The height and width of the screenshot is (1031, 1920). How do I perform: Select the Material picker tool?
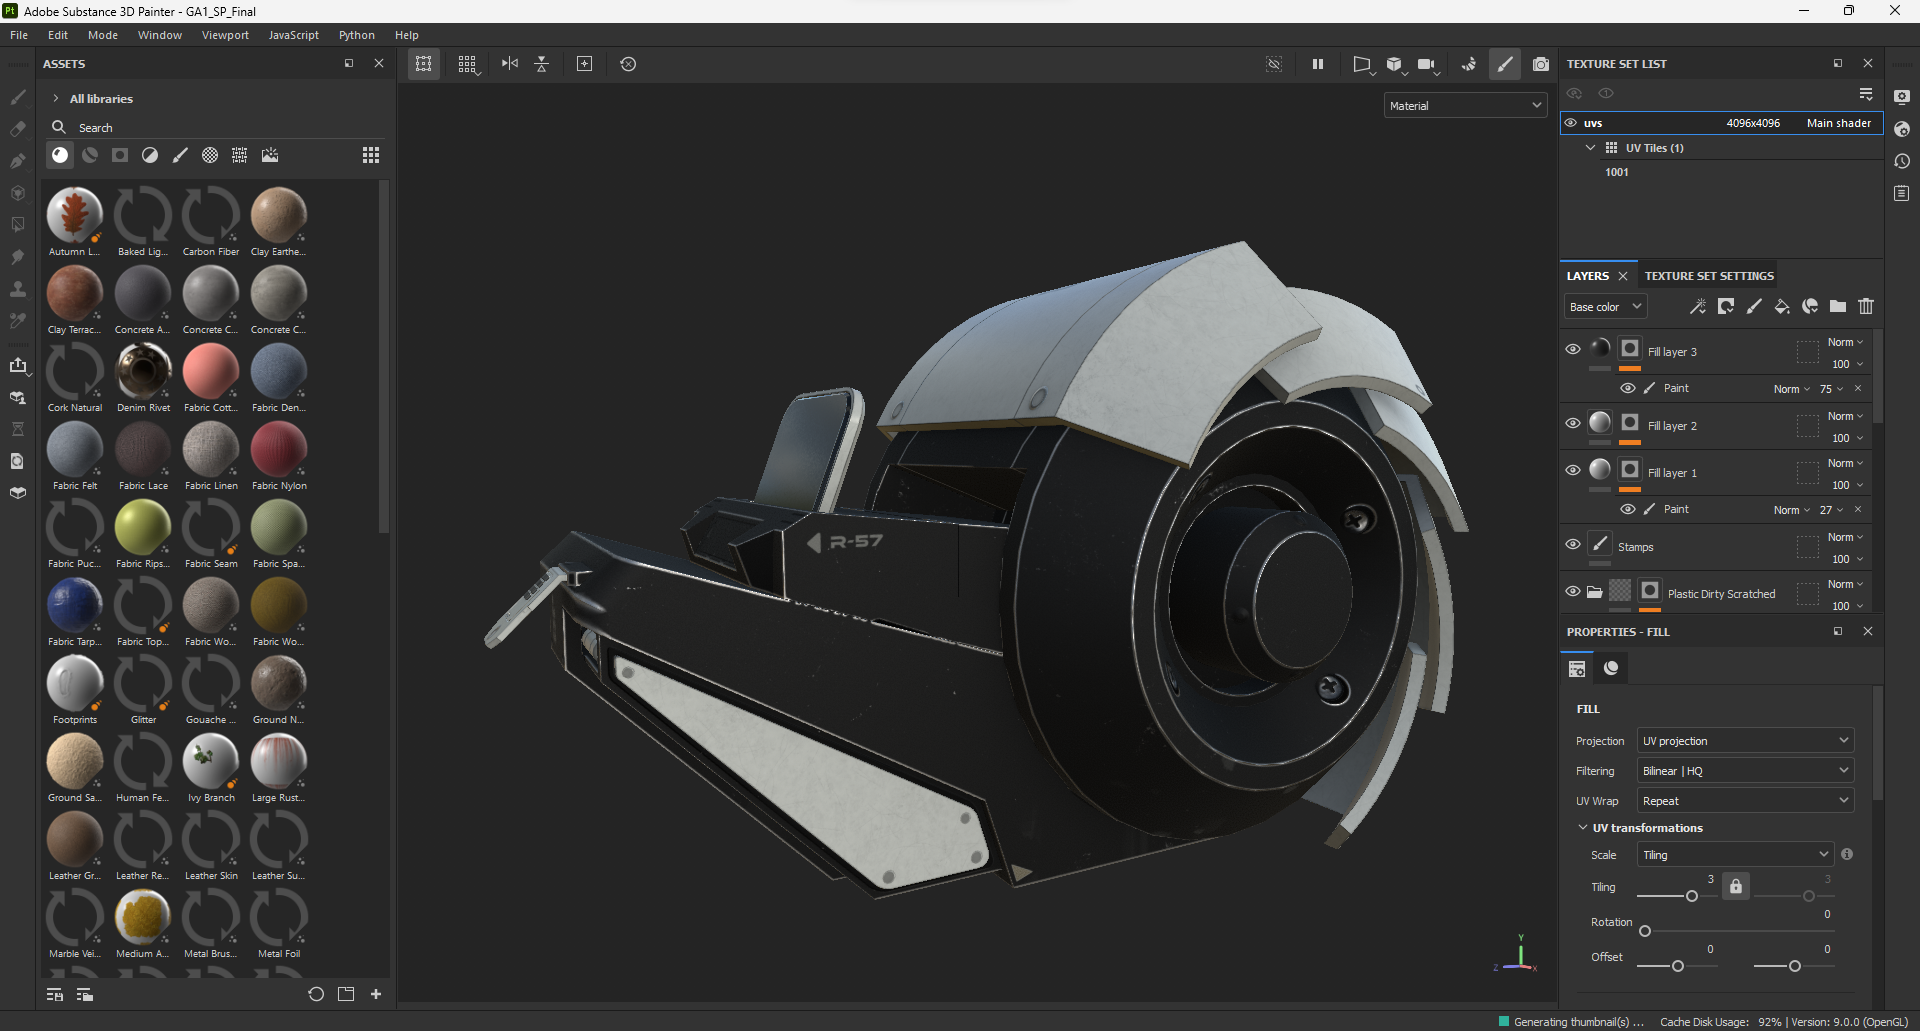[x=17, y=321]
